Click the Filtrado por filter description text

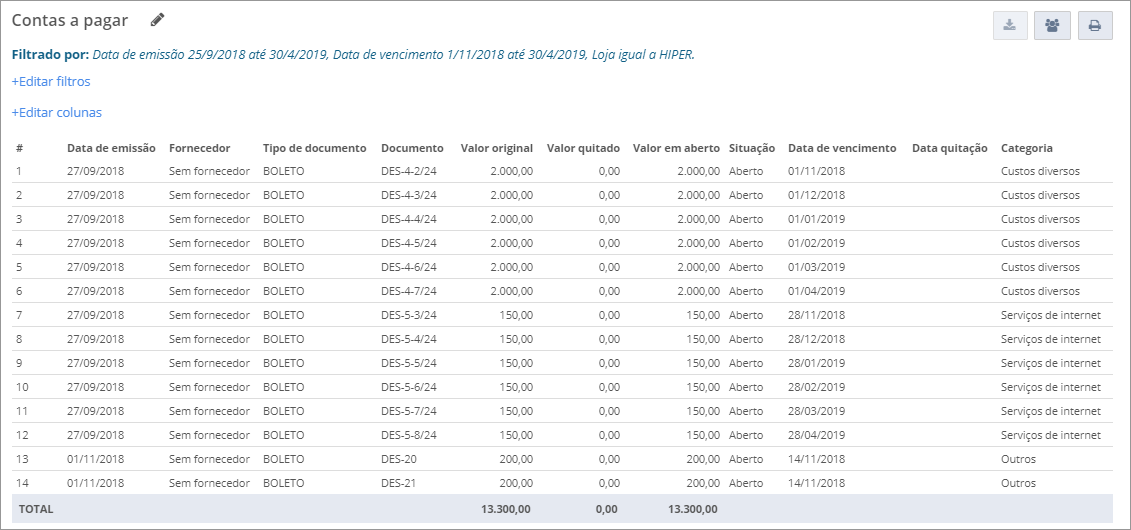coord(353,54)
